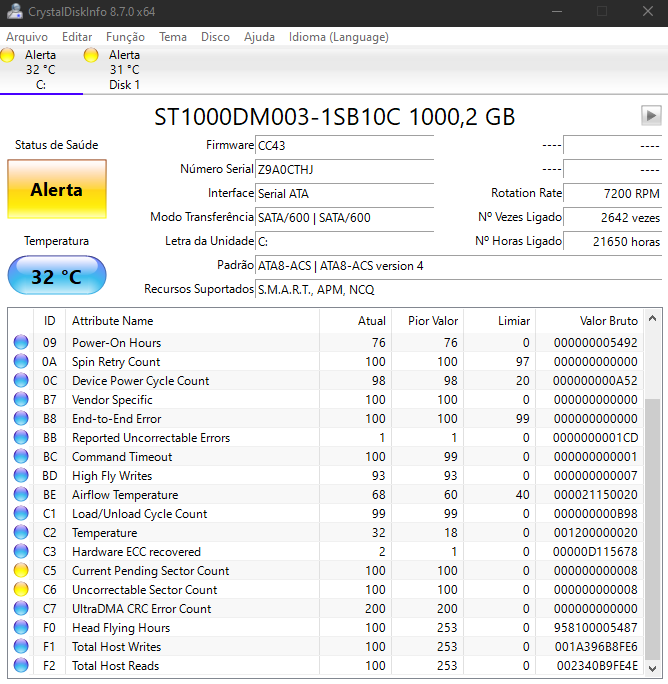Open the Arquivo menu
This screenshot has height=684, width=668.
(x=27, y=37)
